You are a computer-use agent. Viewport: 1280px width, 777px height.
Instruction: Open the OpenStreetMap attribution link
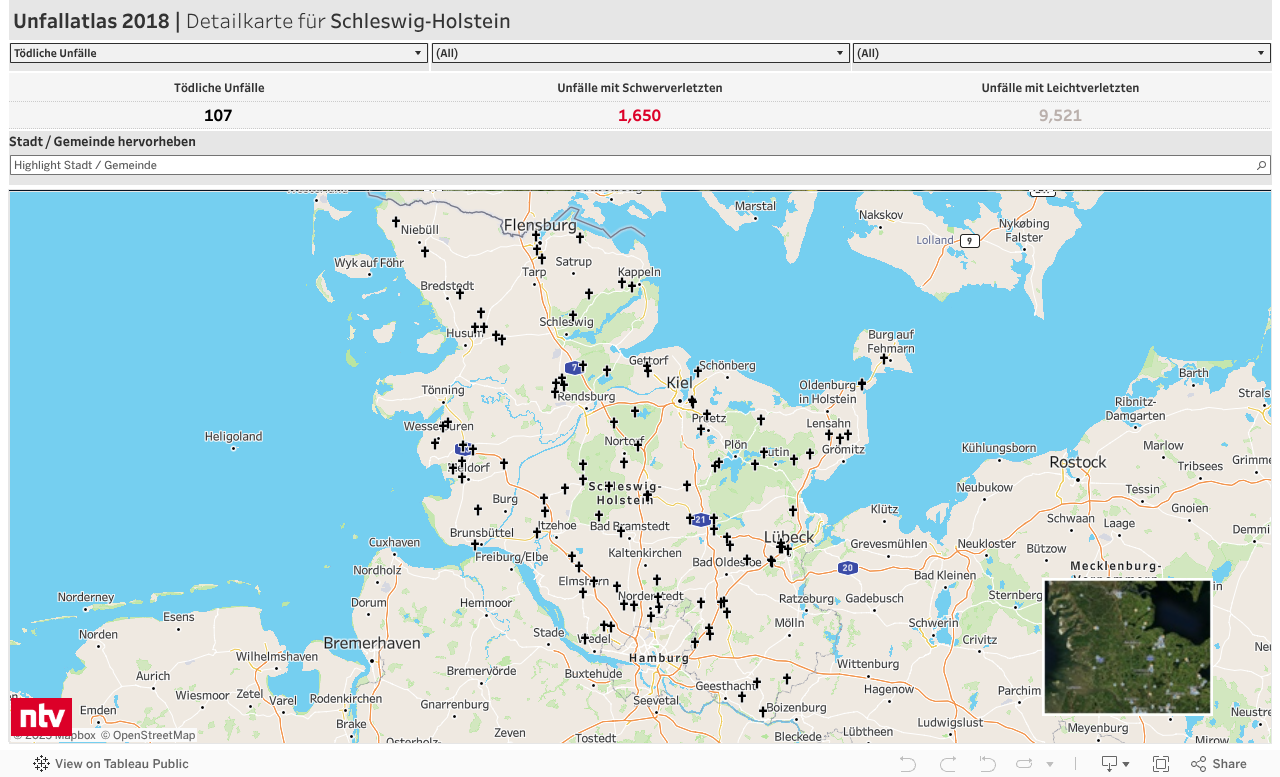(153, 735)
